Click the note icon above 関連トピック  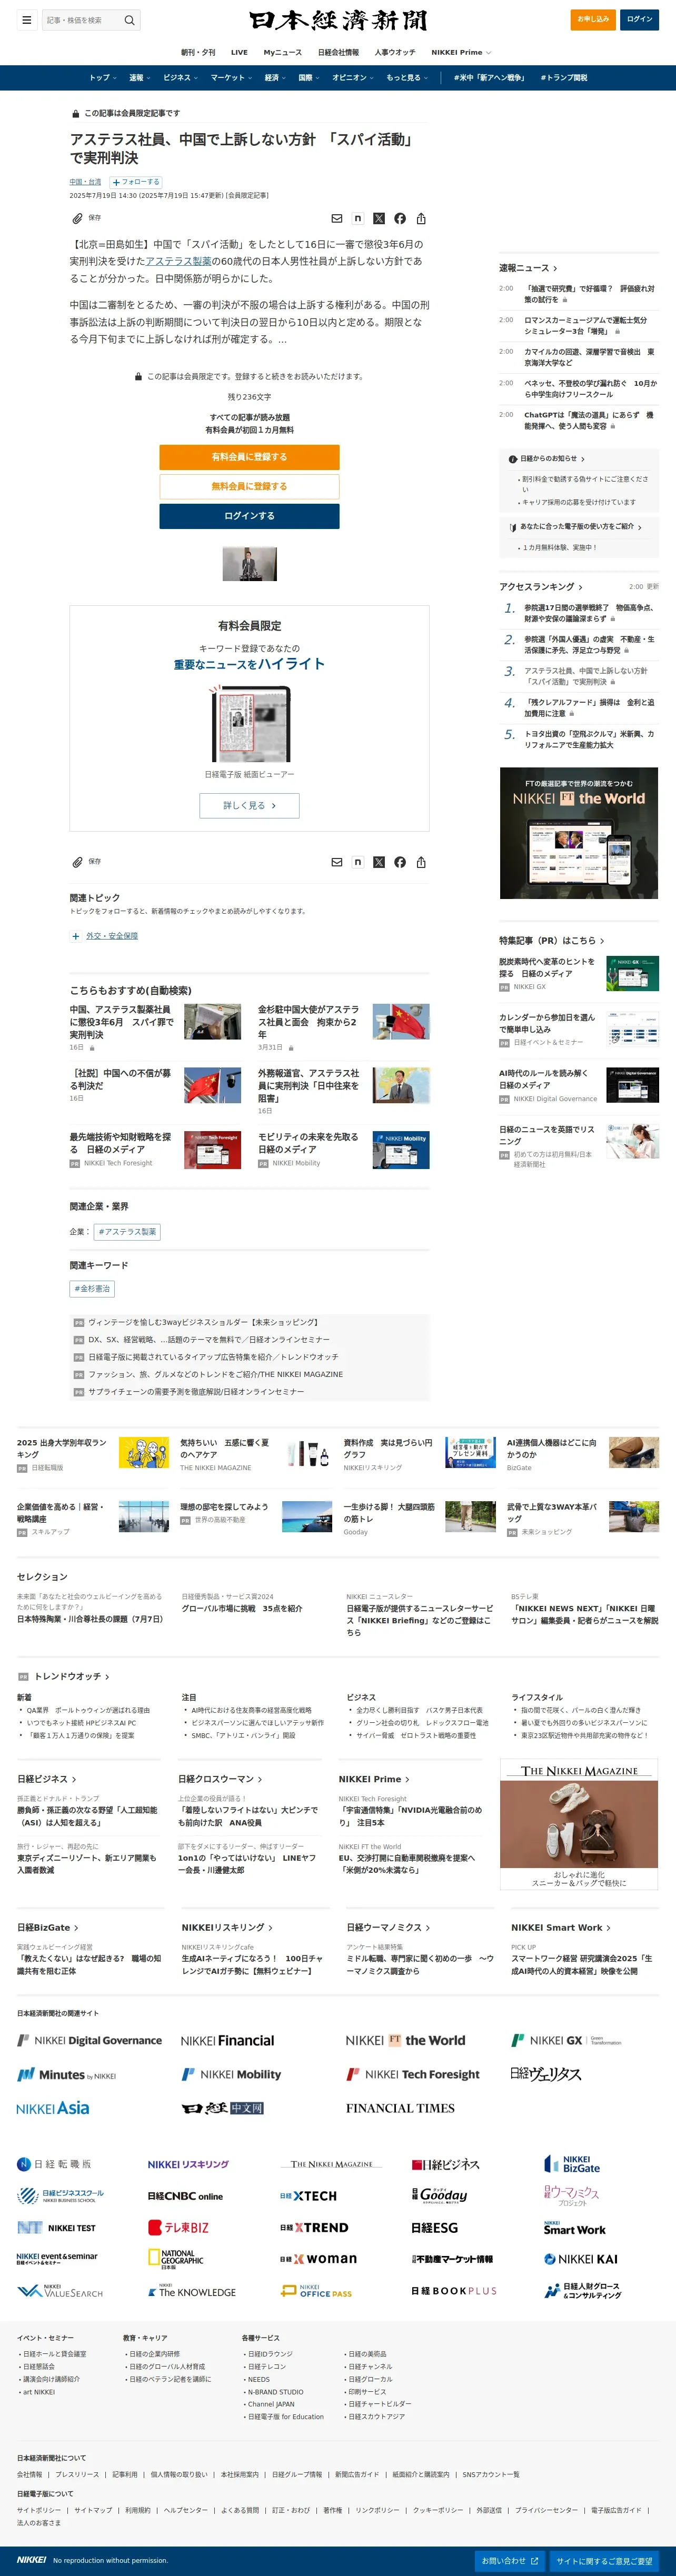[x=358, y=862]
